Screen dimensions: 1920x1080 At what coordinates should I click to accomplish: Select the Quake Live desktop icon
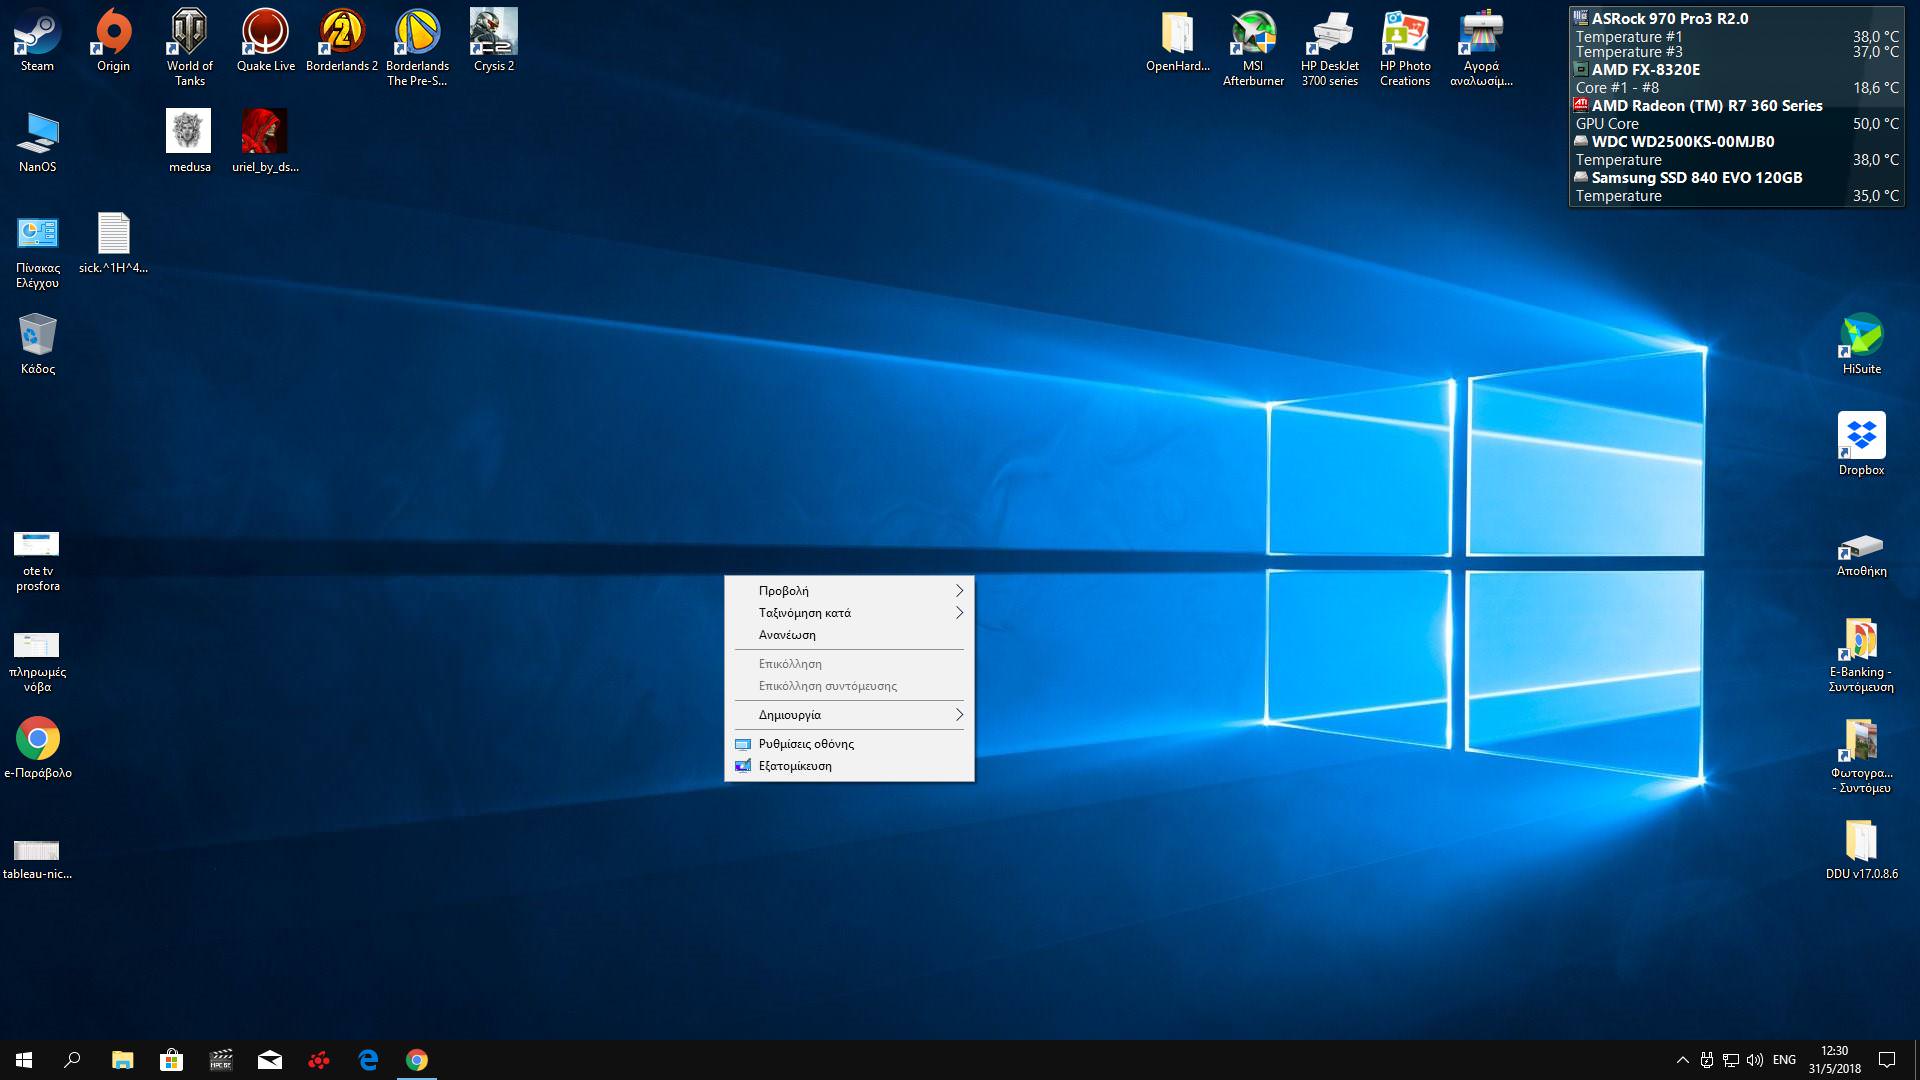pyautogui.click(x=265, y=40)
